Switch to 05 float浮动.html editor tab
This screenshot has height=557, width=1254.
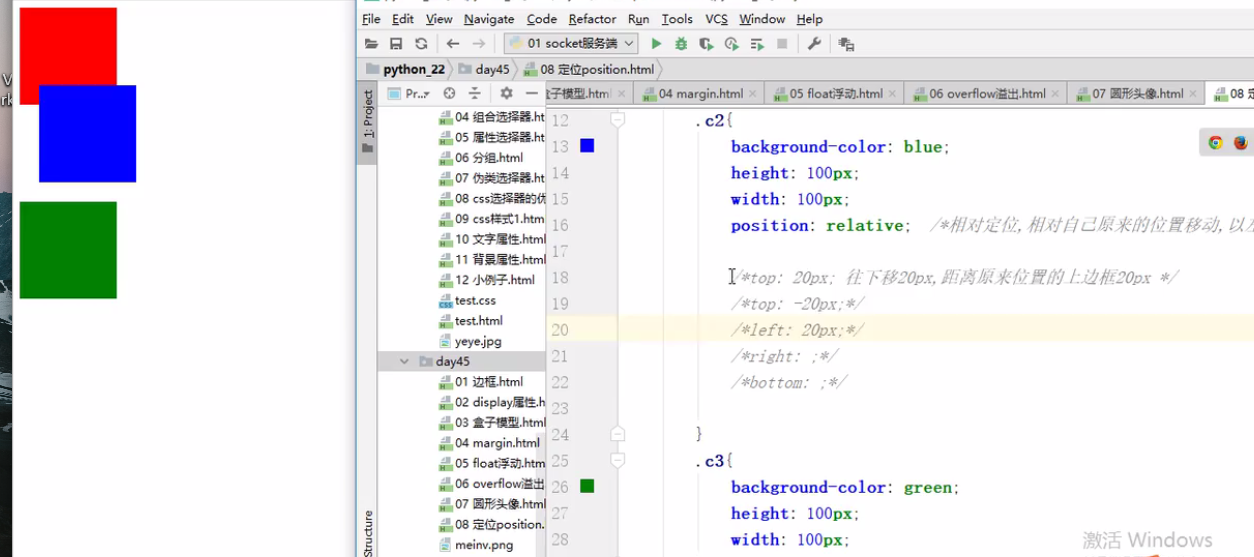pyautogui.click(x=835, y=93)
